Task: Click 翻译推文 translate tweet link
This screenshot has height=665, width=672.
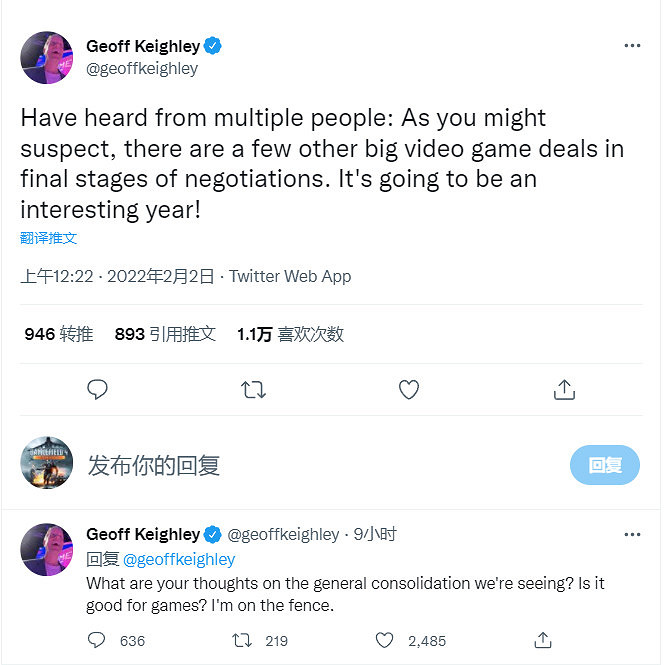Action: [x=49, y=238]
